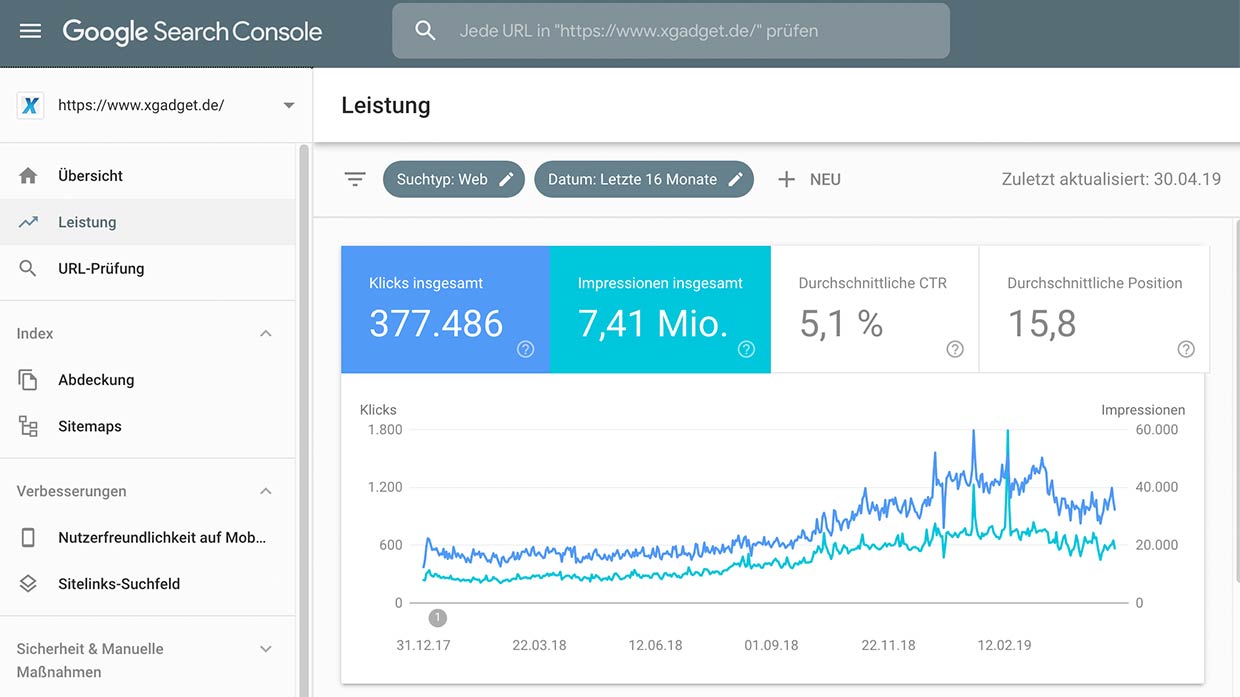Open help icon on Durchschnittliche CTR card
Screen dimensions: 1240x697
point(955,349)
